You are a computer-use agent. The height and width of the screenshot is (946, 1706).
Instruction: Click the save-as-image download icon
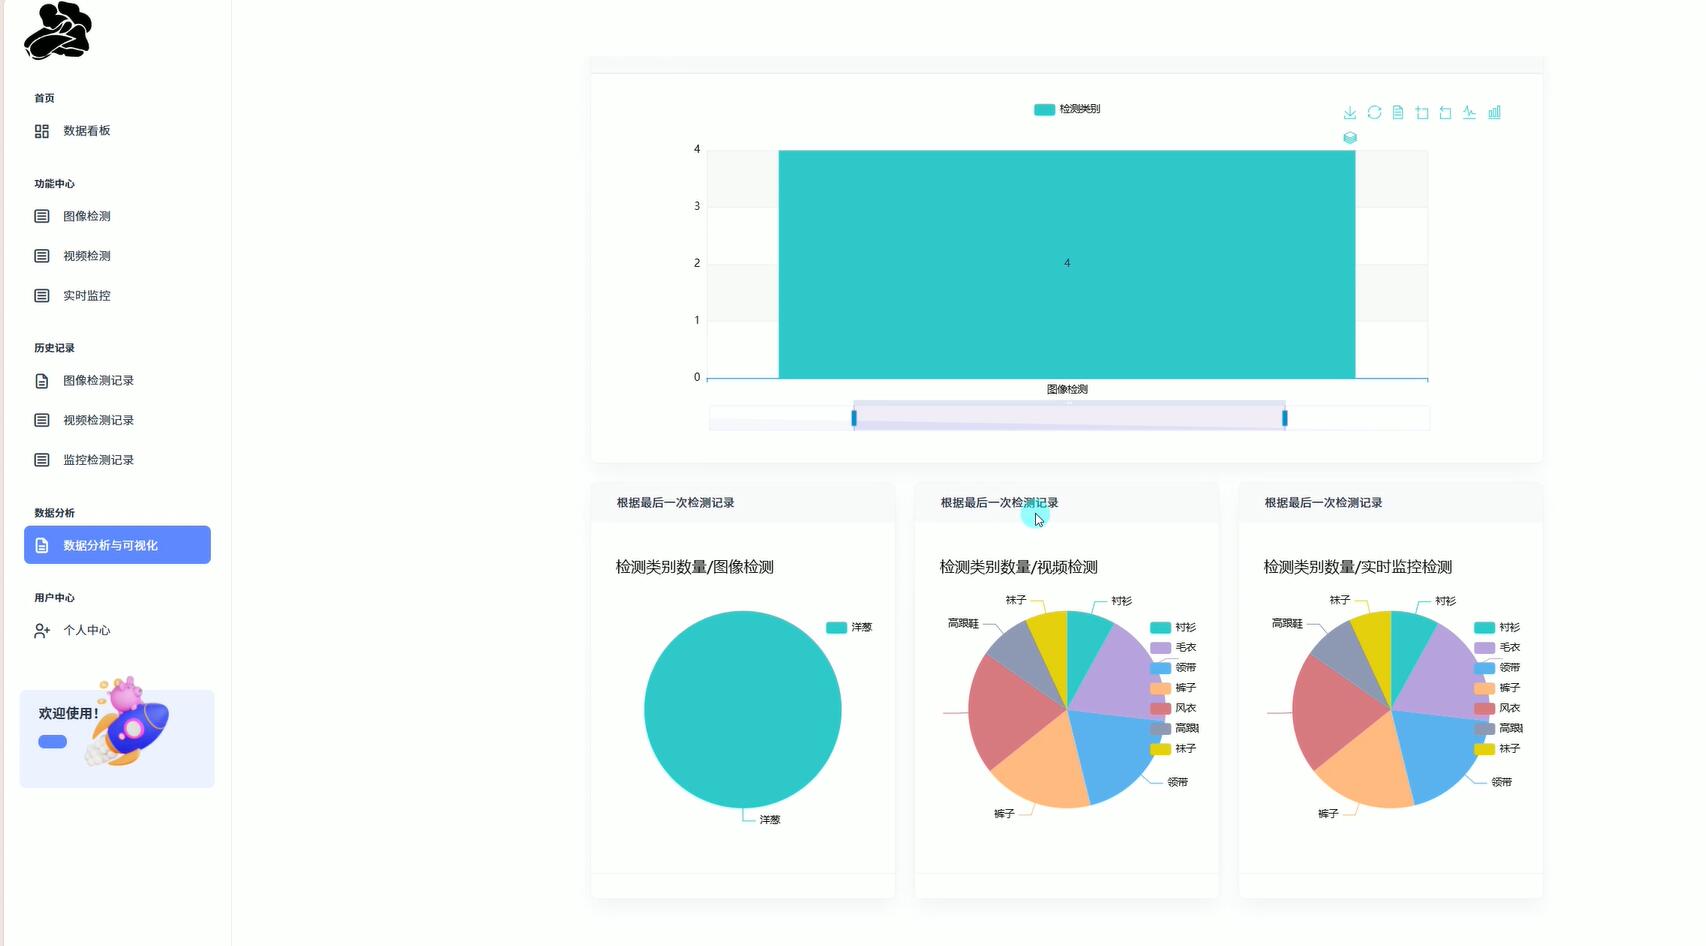point(1349,113)
